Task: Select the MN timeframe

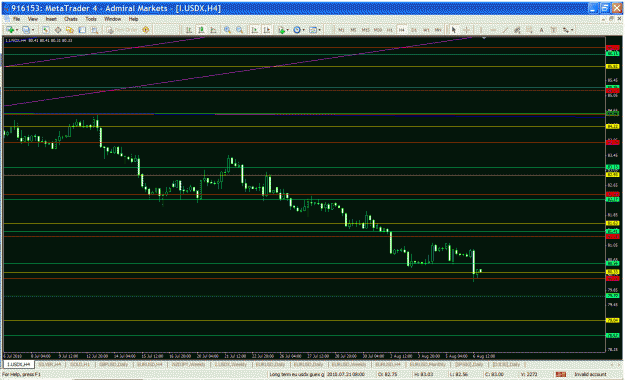Action: [438, 30]
